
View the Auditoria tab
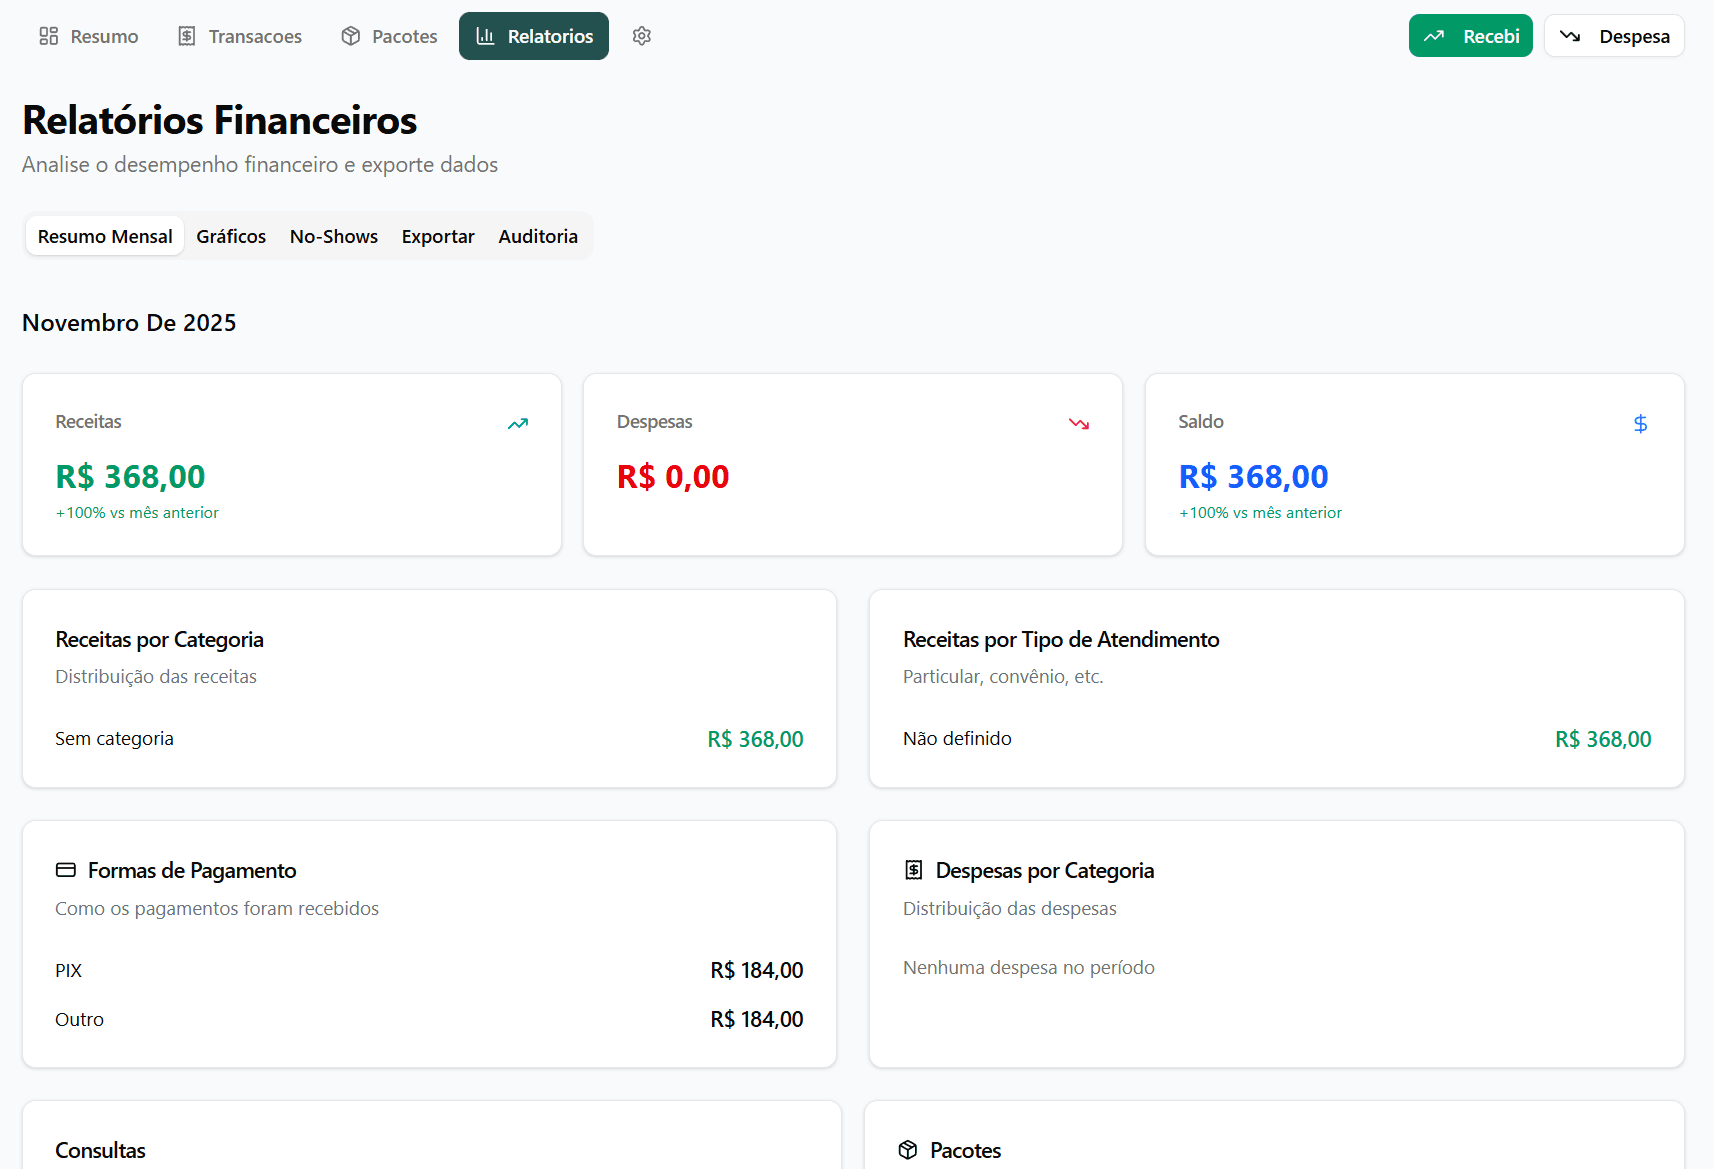538,236
